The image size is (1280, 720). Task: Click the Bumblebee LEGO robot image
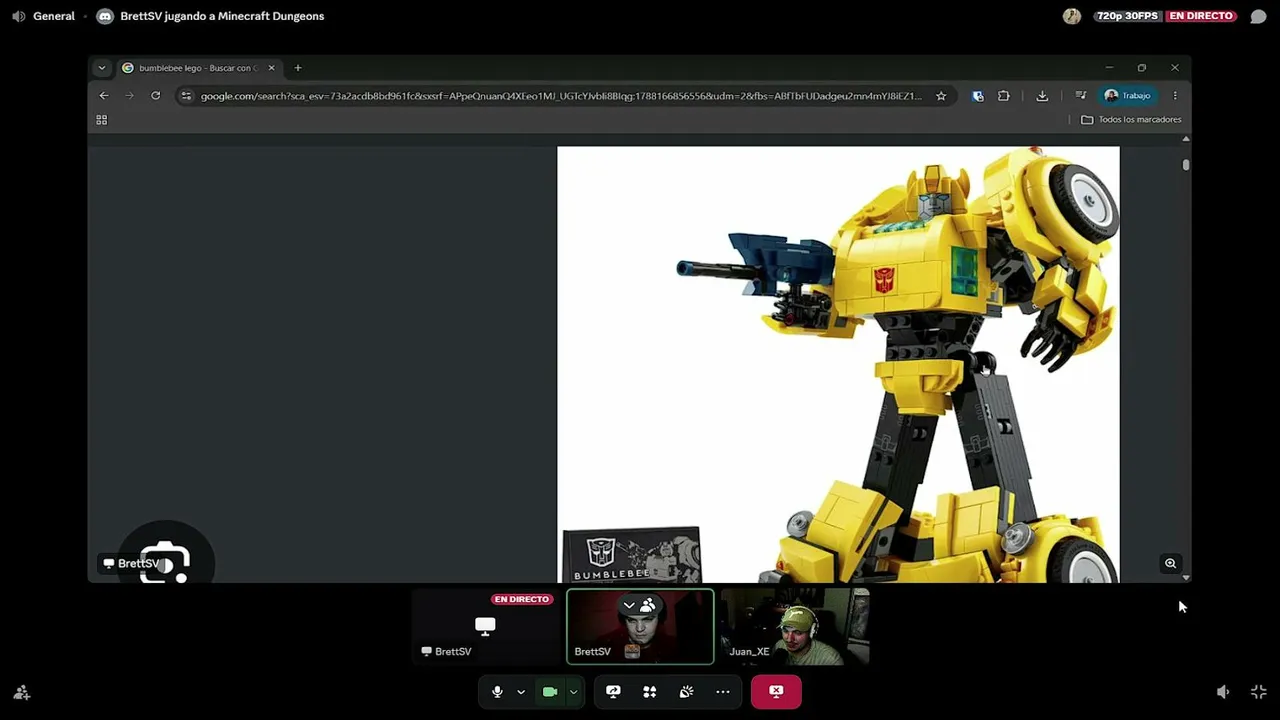[x=838, y=364]
